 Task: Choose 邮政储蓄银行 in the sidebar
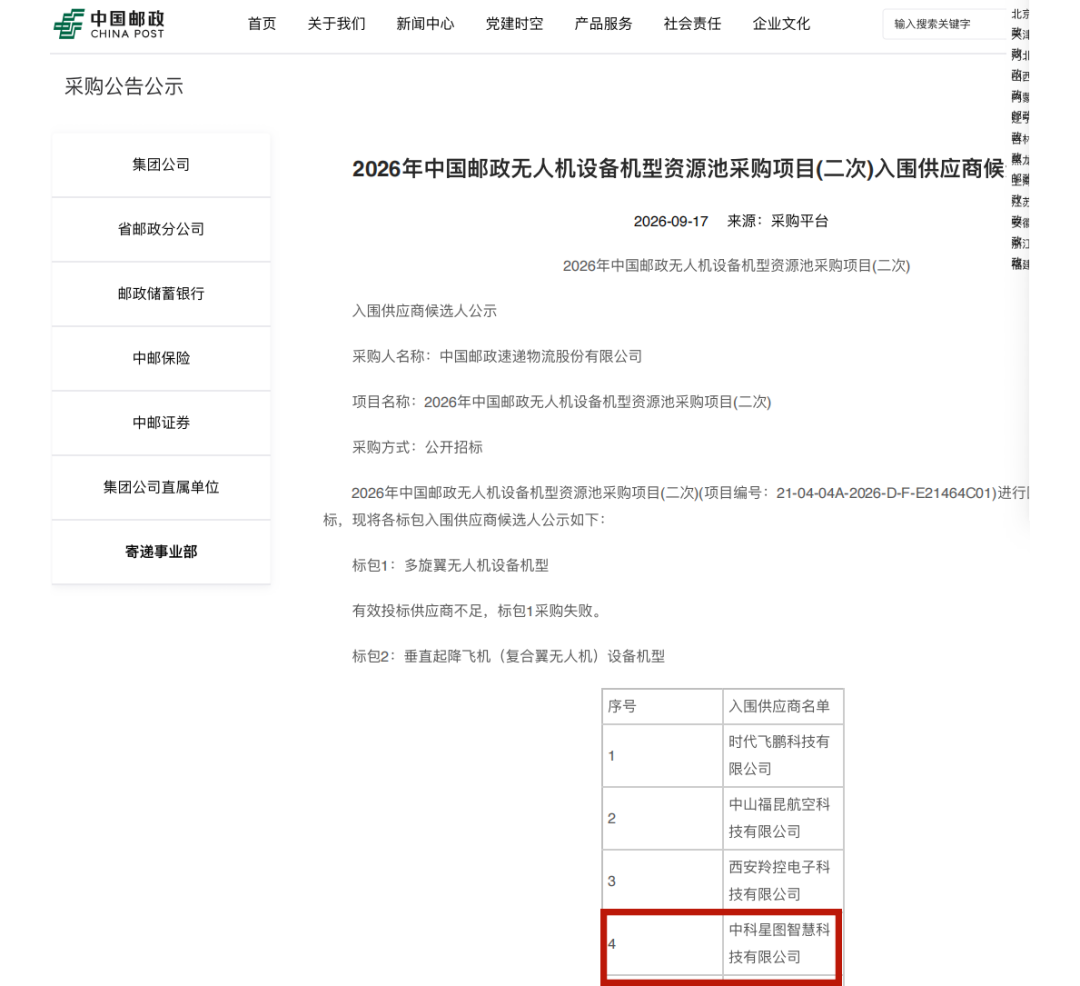point(161,294)
